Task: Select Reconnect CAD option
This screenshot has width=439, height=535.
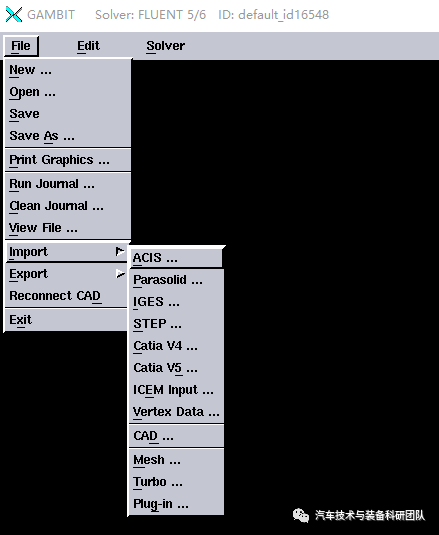Action: pyautogui.click(x=66, y=295)
